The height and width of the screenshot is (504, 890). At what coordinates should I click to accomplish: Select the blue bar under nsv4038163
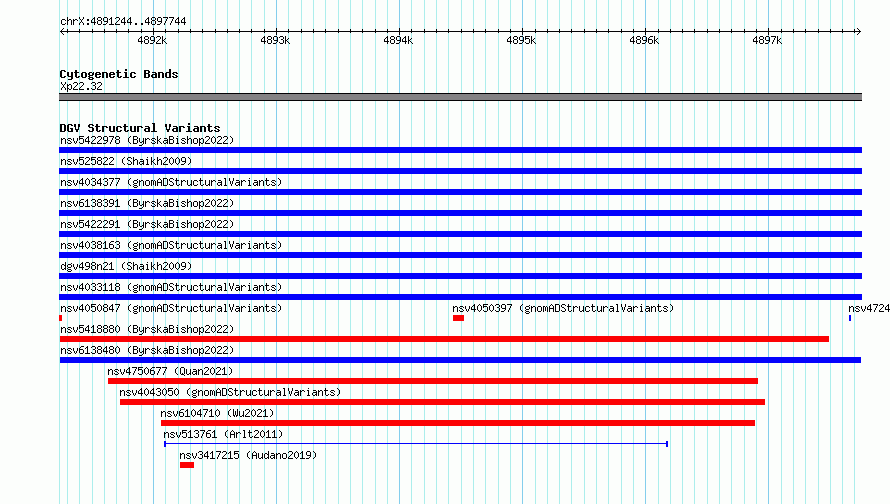coord(460,255)
